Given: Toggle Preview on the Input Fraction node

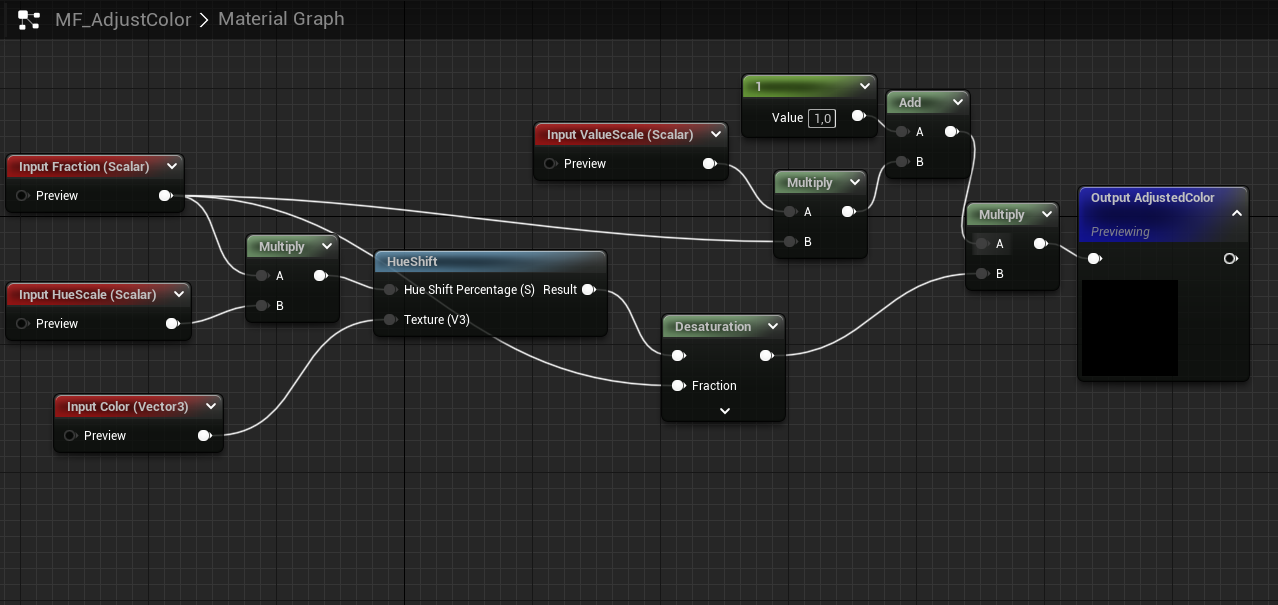Looking at the screenshot, I should click(22, 195).
